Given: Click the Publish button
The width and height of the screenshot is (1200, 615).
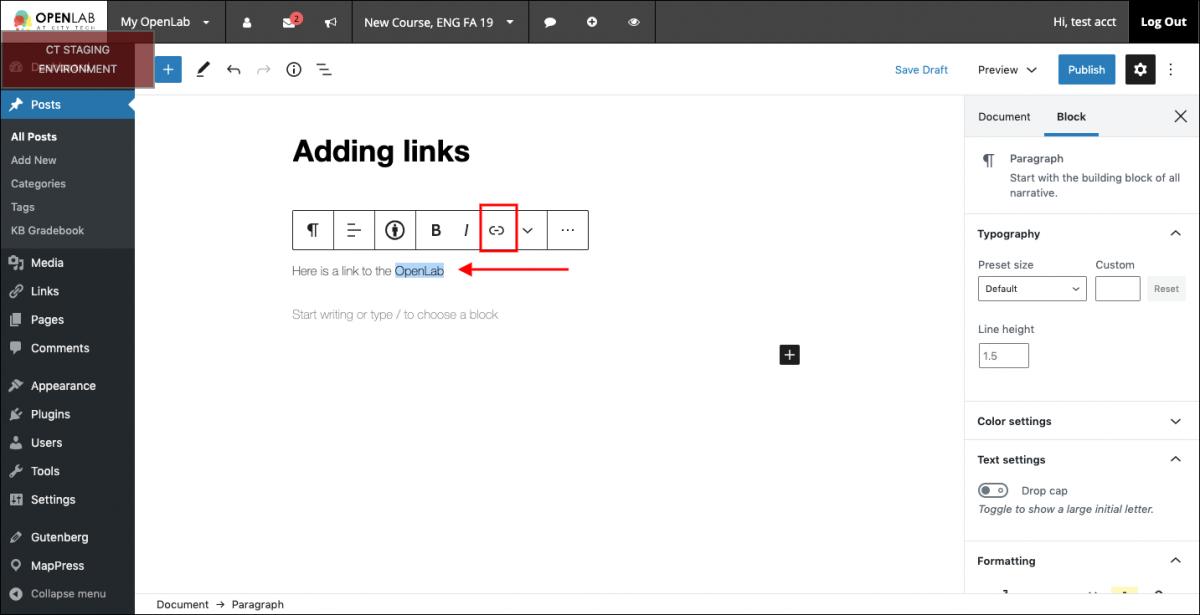Looking at the screenshot, I should (1086, 69).
